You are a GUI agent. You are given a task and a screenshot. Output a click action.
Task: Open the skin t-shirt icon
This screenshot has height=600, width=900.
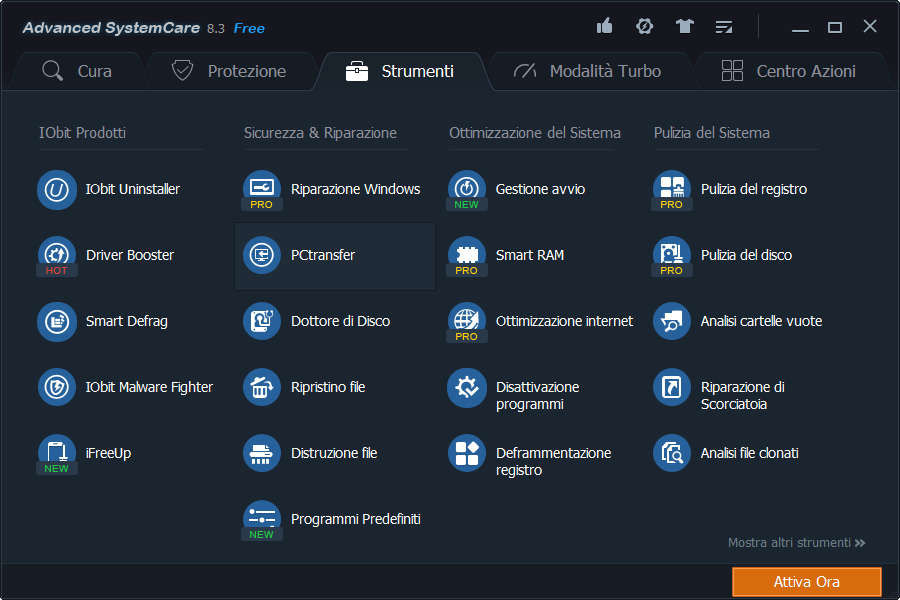(x=684, y=27)
